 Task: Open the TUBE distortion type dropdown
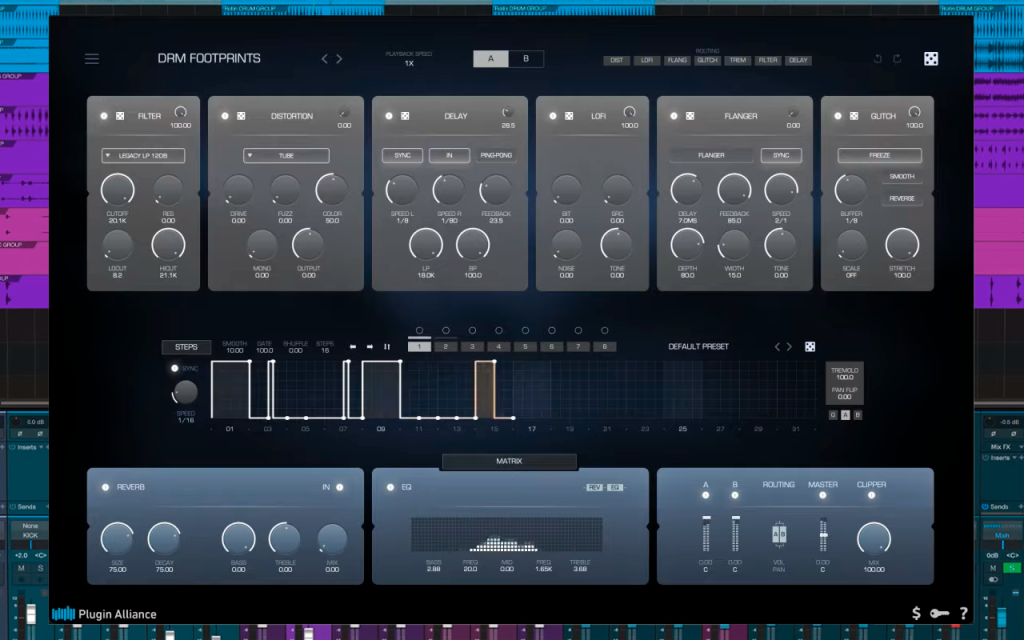click(x=286, y=155)
